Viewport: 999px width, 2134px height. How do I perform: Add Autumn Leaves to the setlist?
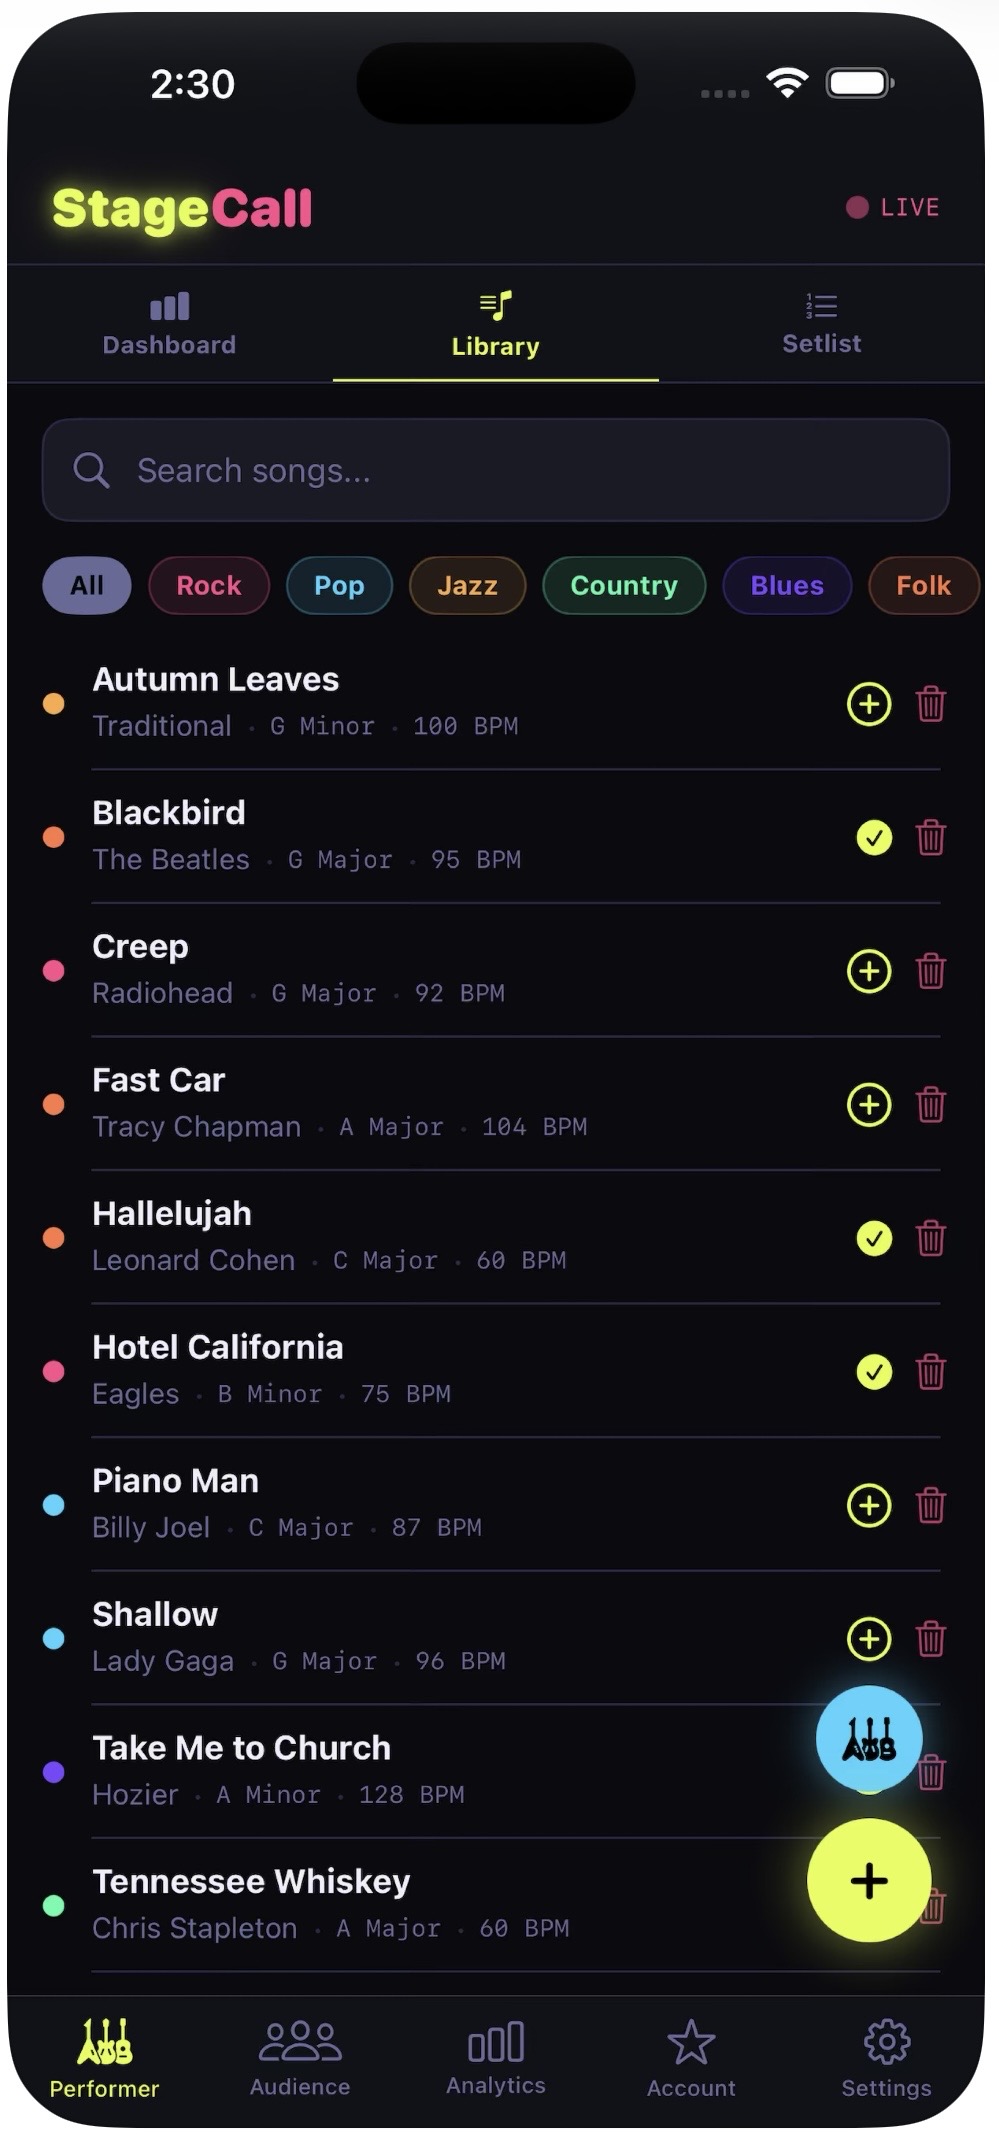pos(869,704)
